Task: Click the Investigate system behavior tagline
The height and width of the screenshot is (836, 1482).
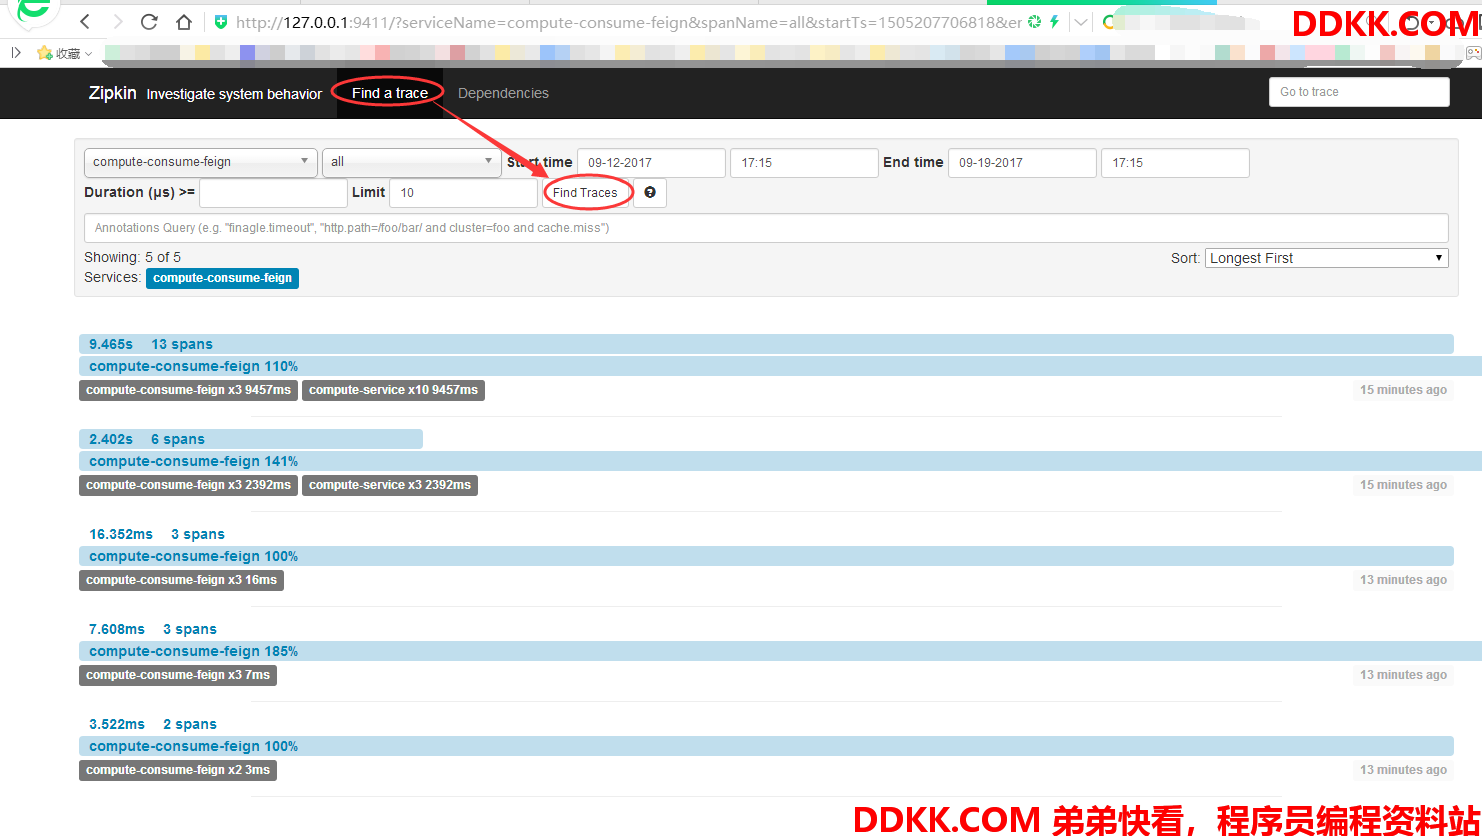Action: click(x=234, y=94)
